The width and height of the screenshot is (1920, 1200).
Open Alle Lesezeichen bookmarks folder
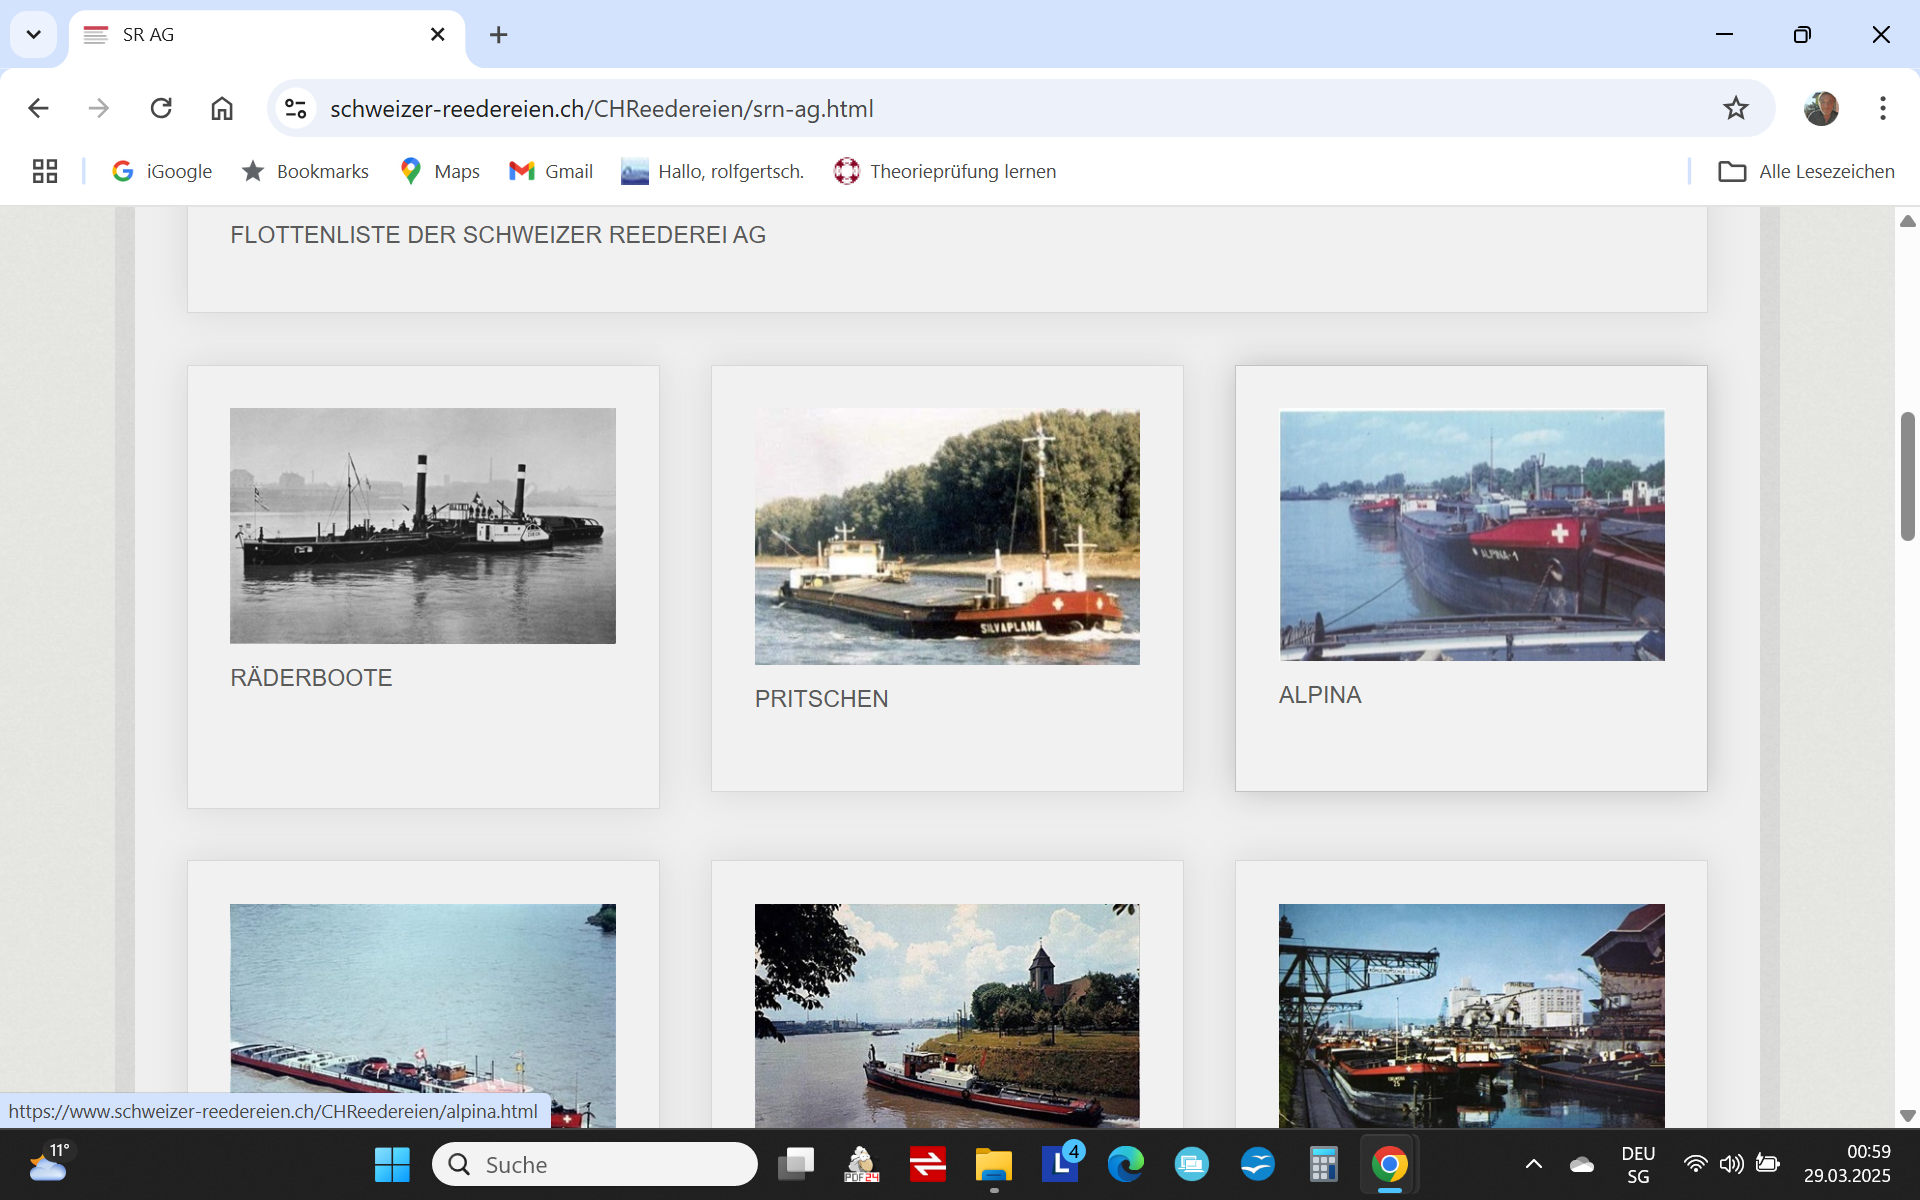[x=1806, y=172]
